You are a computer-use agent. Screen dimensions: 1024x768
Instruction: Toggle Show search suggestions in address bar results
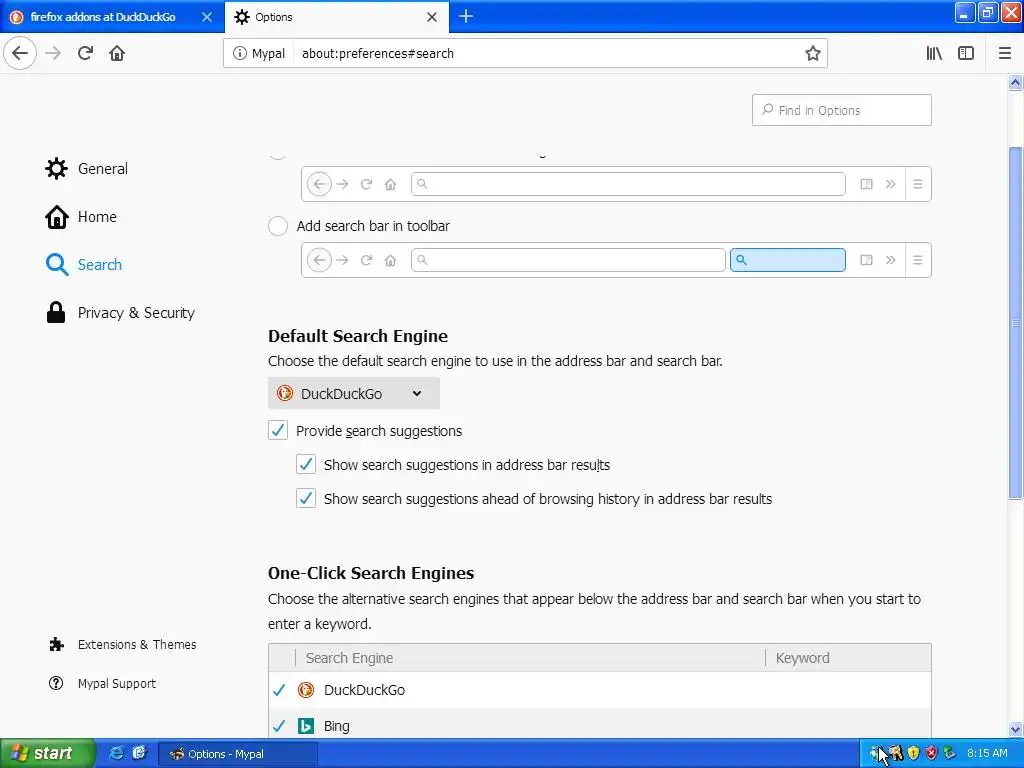[306, 464]
